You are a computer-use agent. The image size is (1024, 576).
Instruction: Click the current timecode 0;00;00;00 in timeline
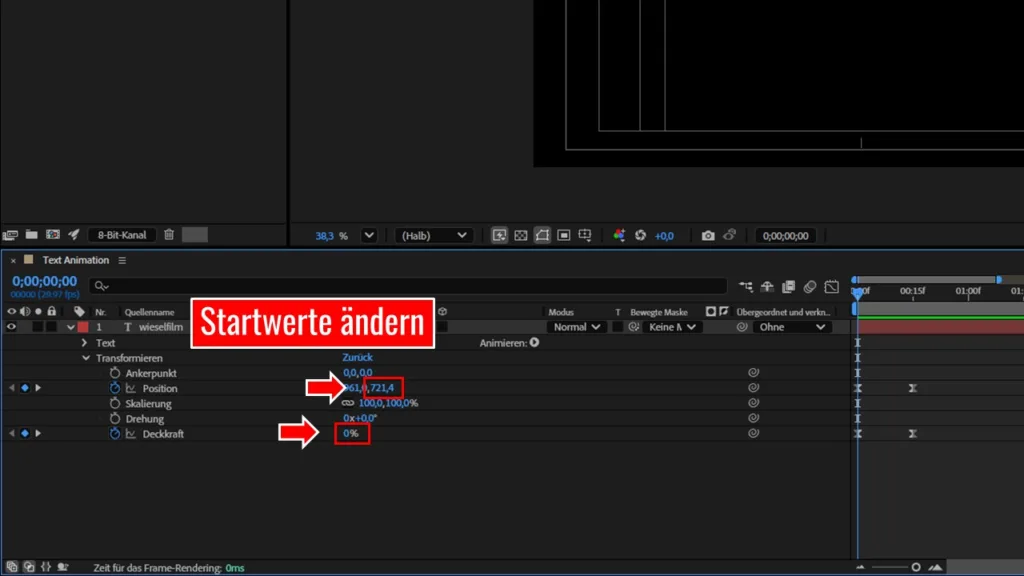click(x=44, y=281)
